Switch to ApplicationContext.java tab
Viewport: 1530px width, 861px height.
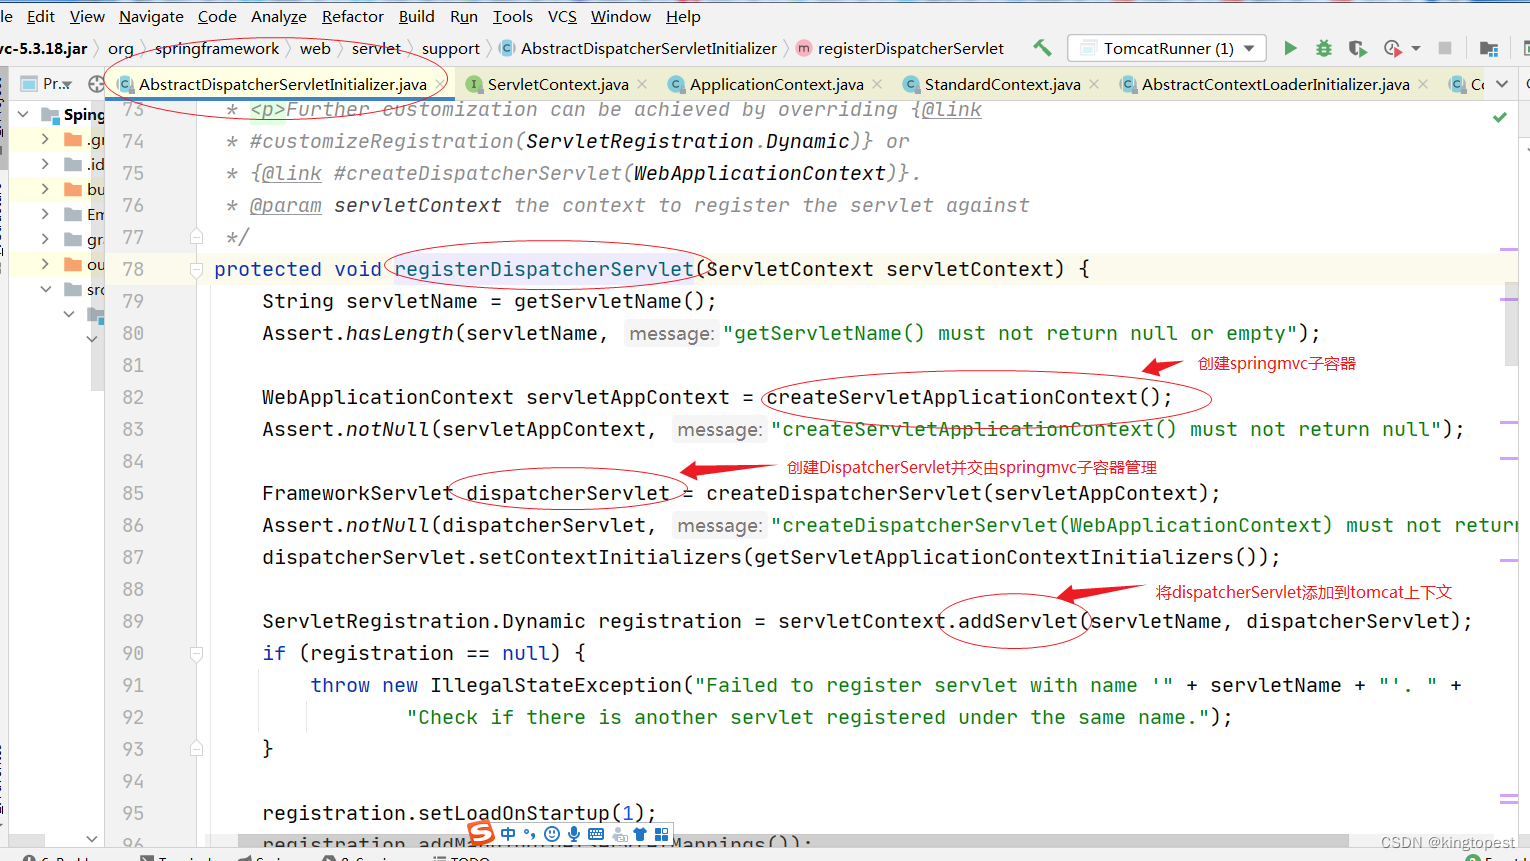(776, 84)
